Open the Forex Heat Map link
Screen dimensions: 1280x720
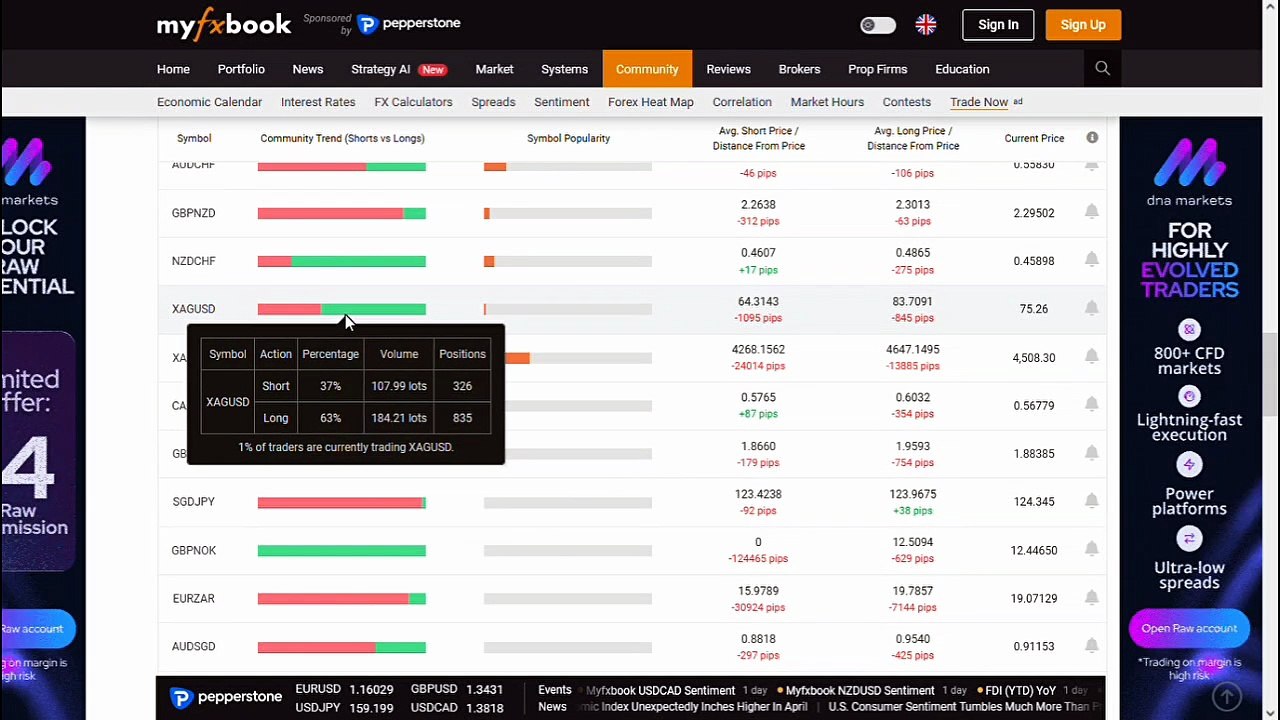pyautogui.click(x=650, y=102)
